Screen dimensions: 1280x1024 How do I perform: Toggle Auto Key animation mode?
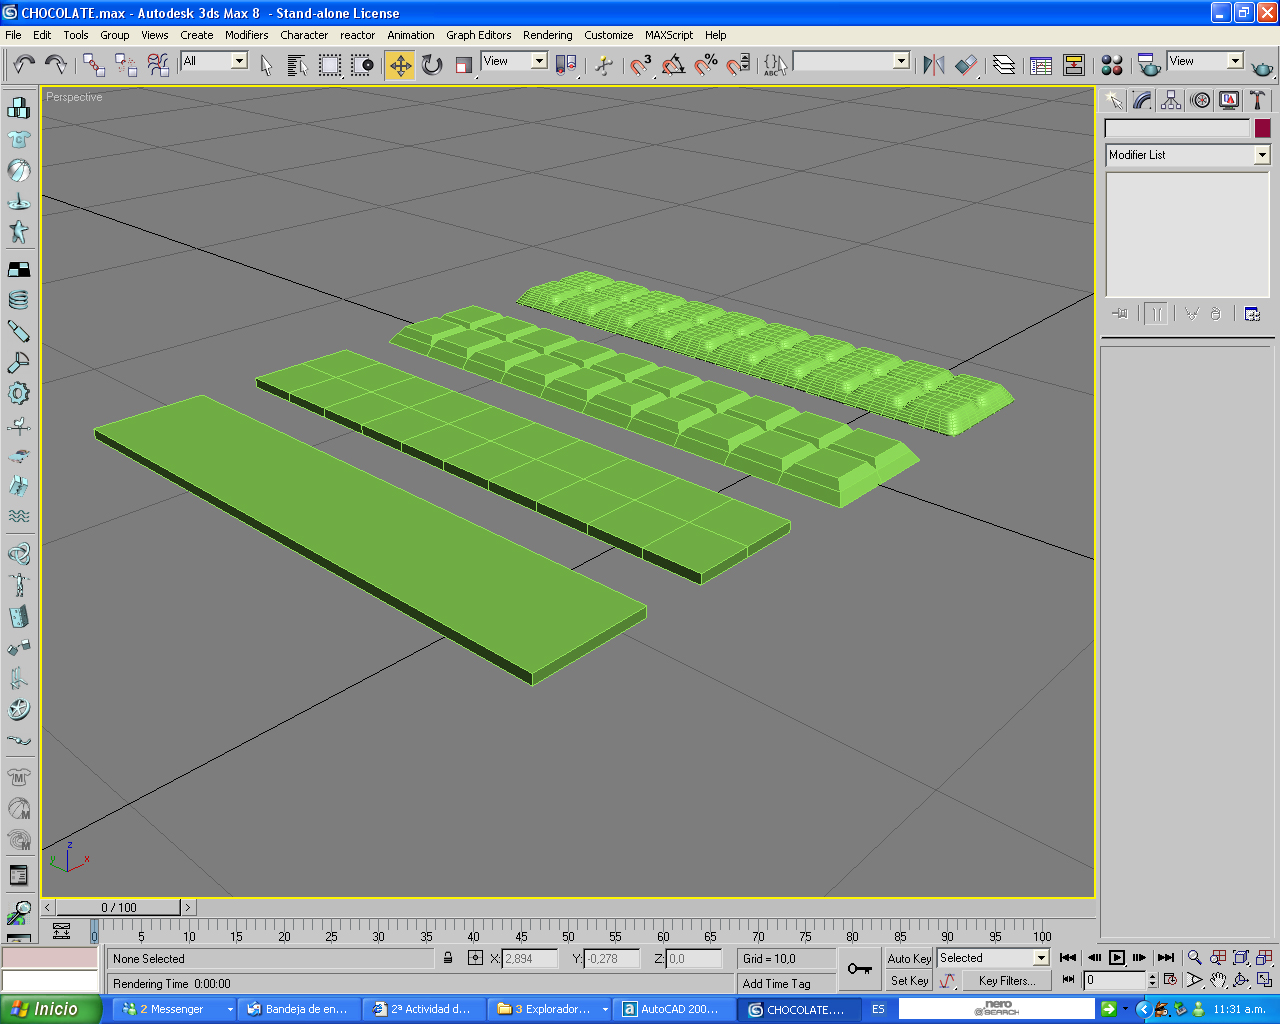point(909,958)
